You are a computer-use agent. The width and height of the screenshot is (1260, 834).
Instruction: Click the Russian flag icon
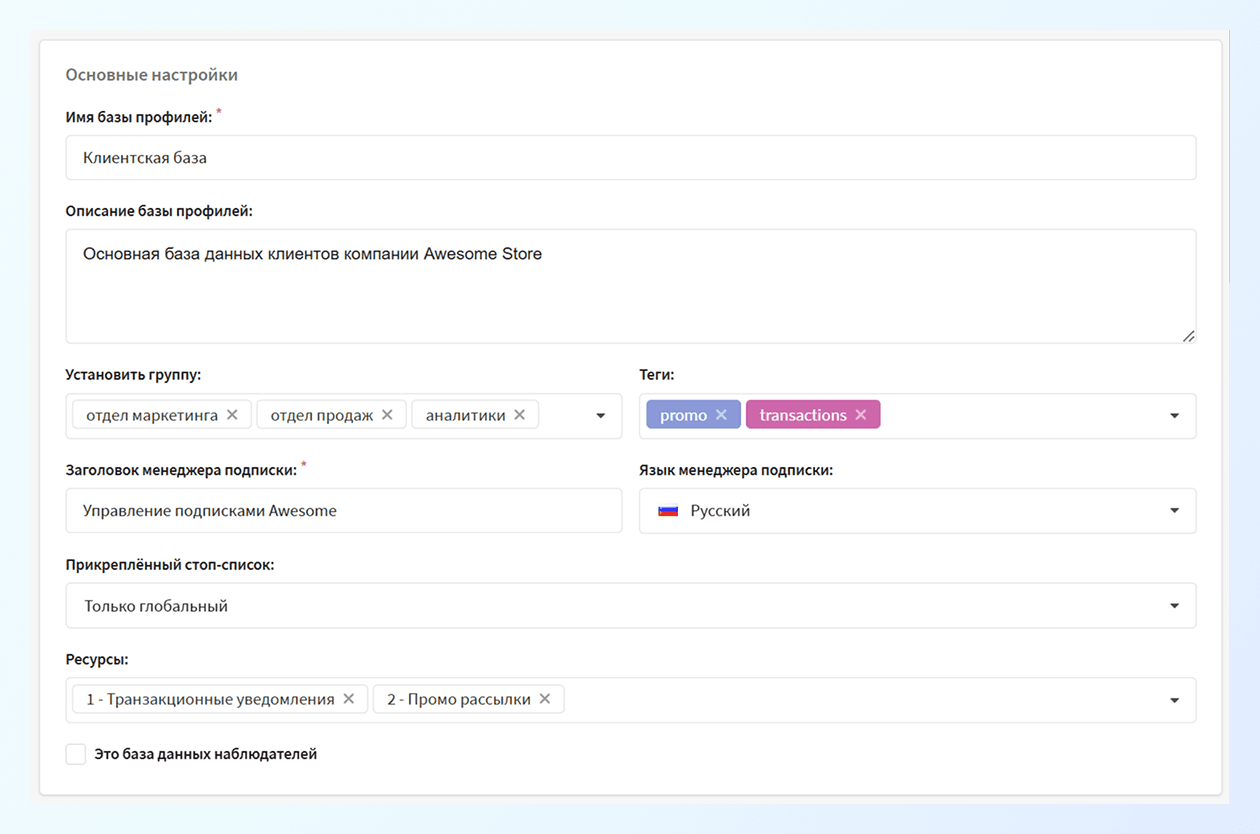[x=668, y=511]
